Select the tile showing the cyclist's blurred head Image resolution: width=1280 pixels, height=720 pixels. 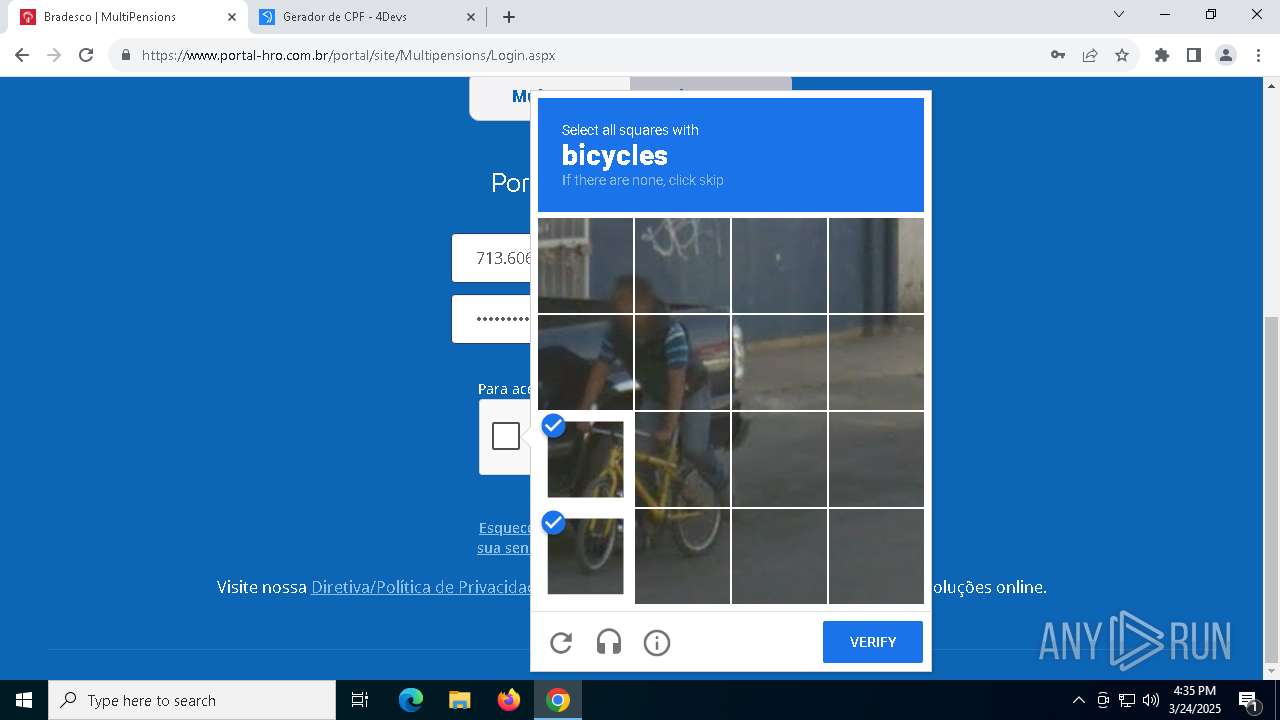[x=585, y=265]
